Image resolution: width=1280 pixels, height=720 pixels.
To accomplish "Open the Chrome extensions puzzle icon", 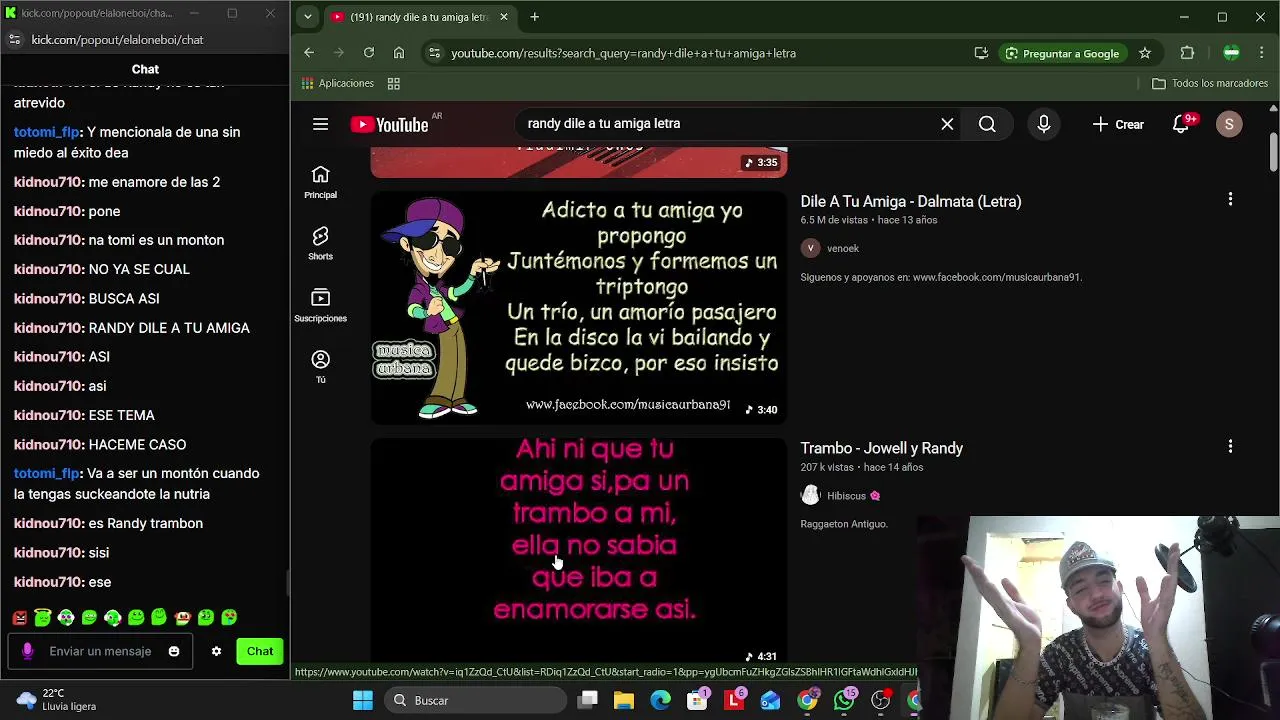I will [1187, 53].
